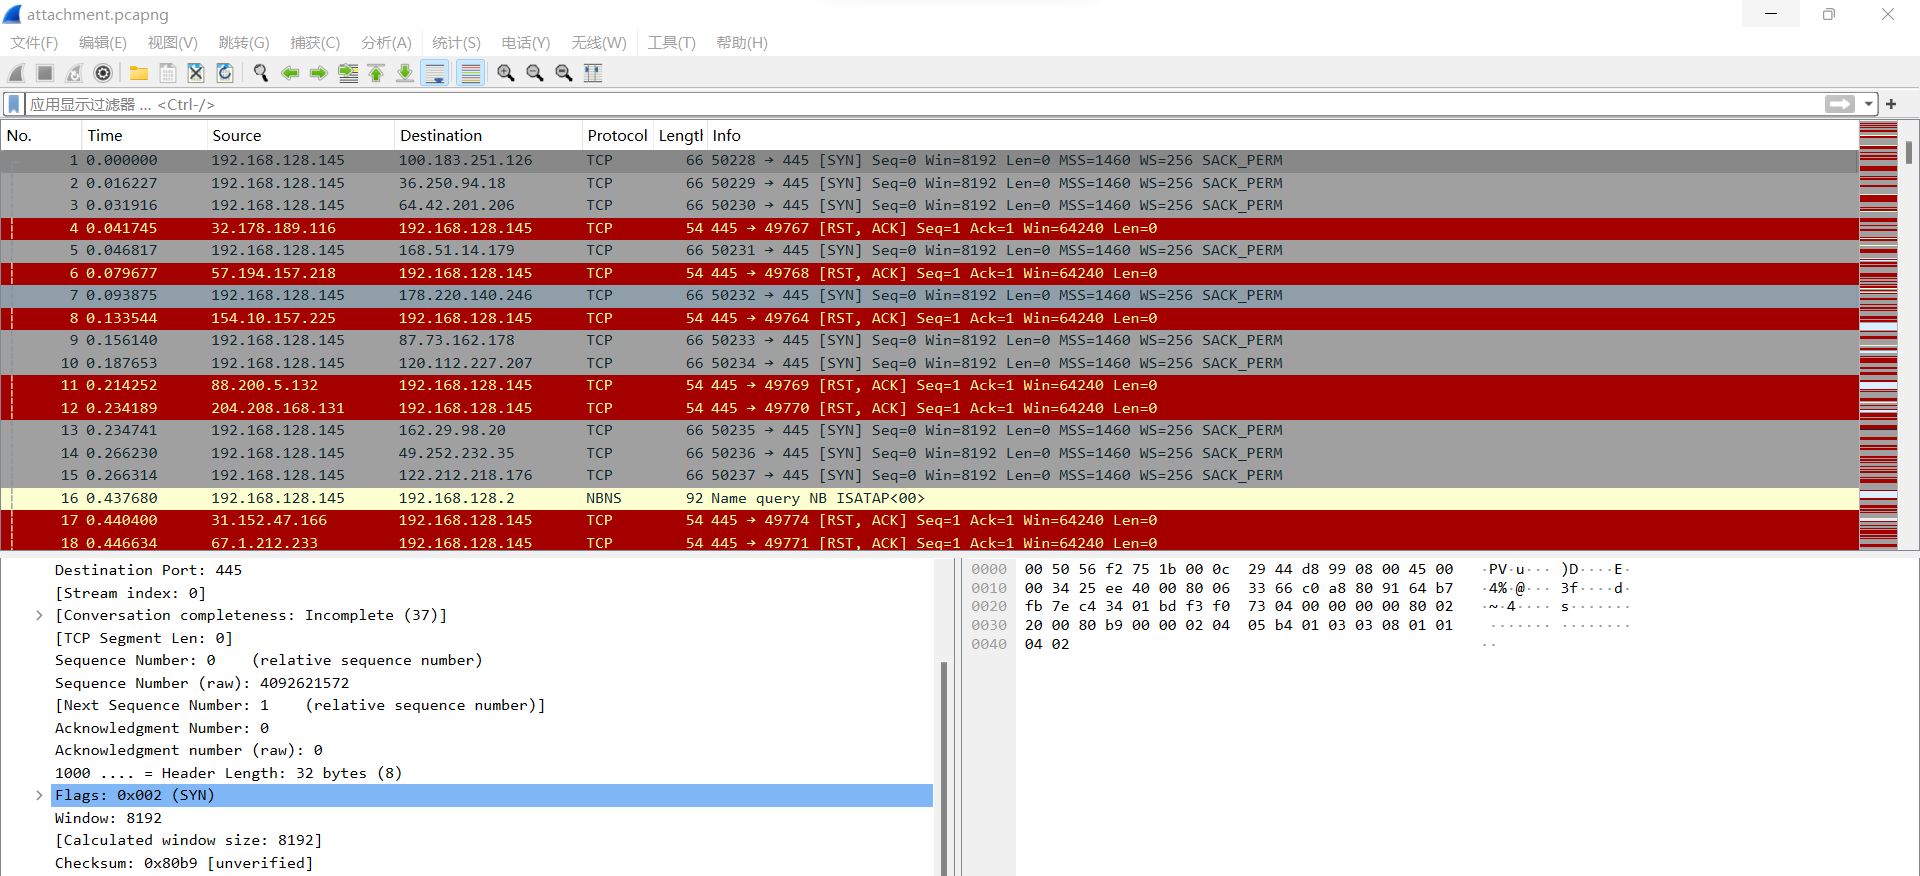This screenshot has width=1920, height=876.
Task: Add a filter button with the plus icon
Action: pyautogui.click(x=1891, y=104)
